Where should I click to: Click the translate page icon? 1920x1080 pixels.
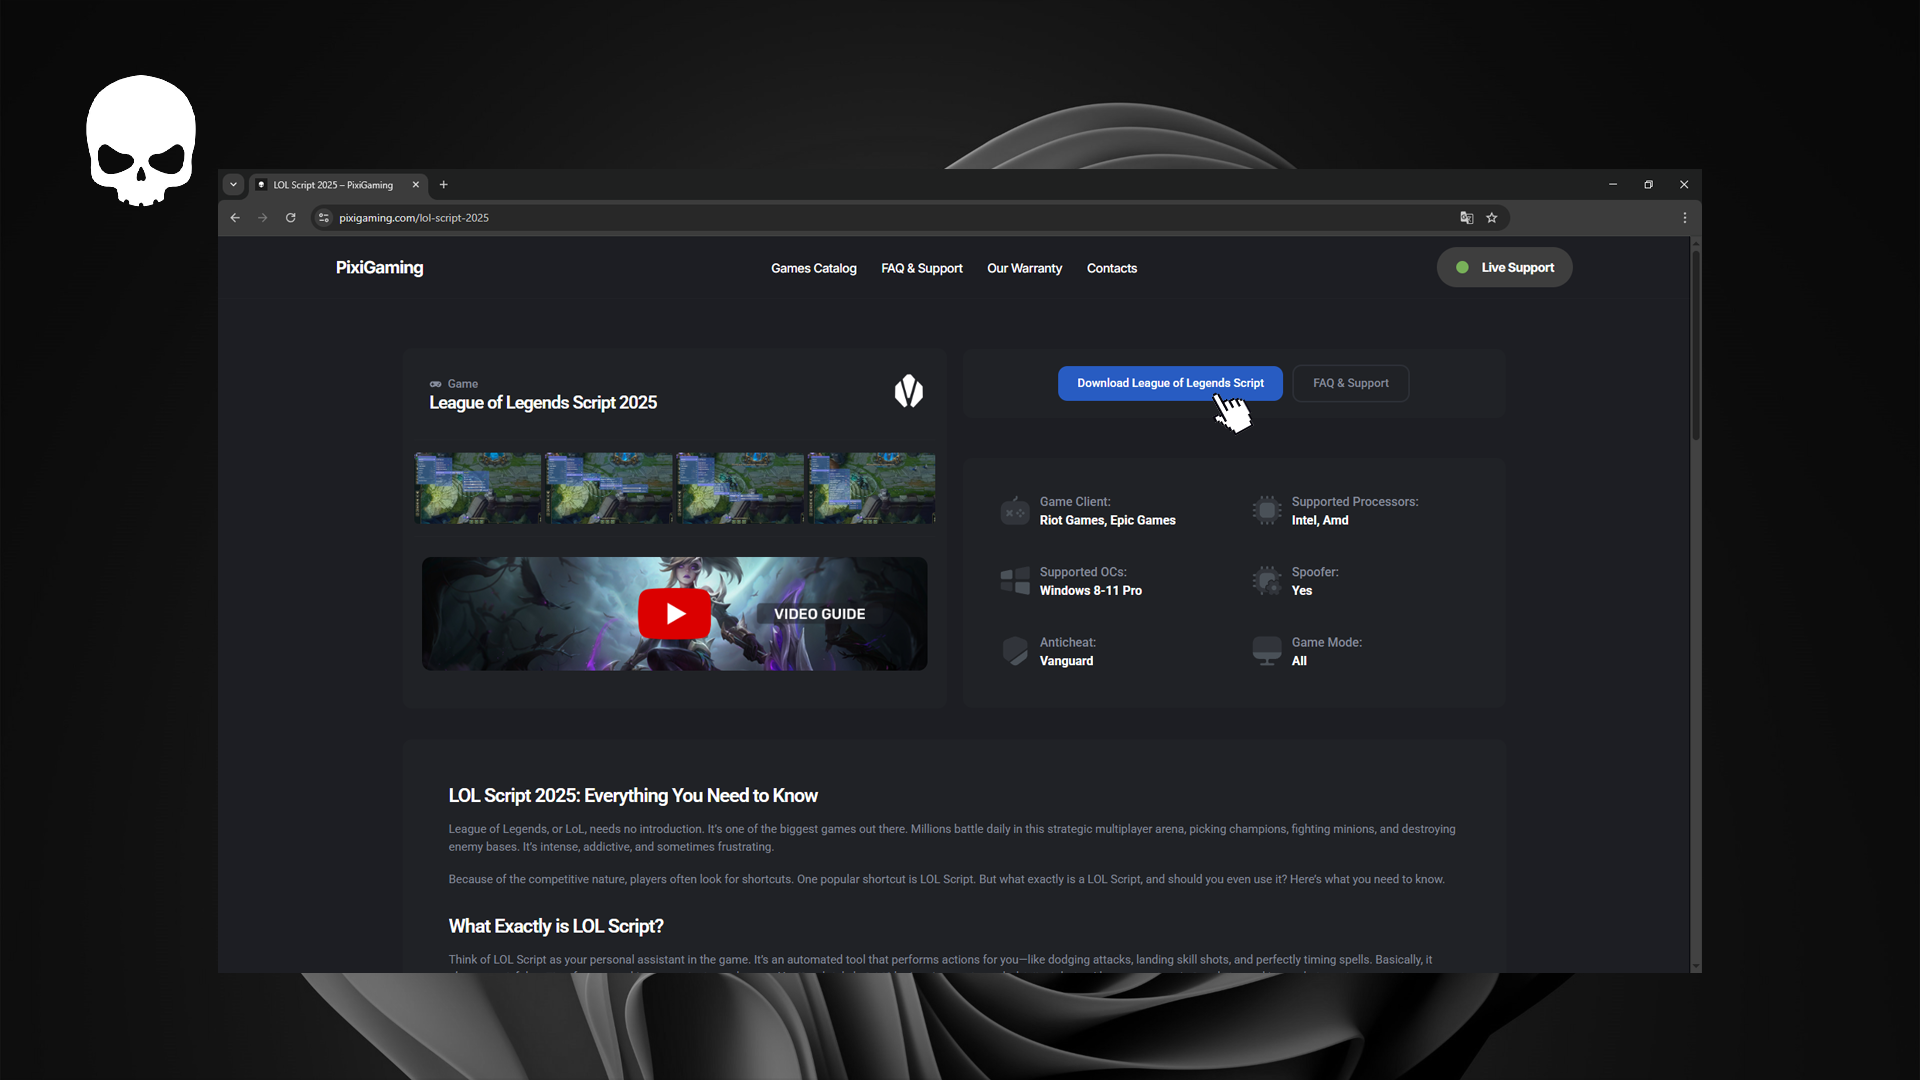point(1466,218)
